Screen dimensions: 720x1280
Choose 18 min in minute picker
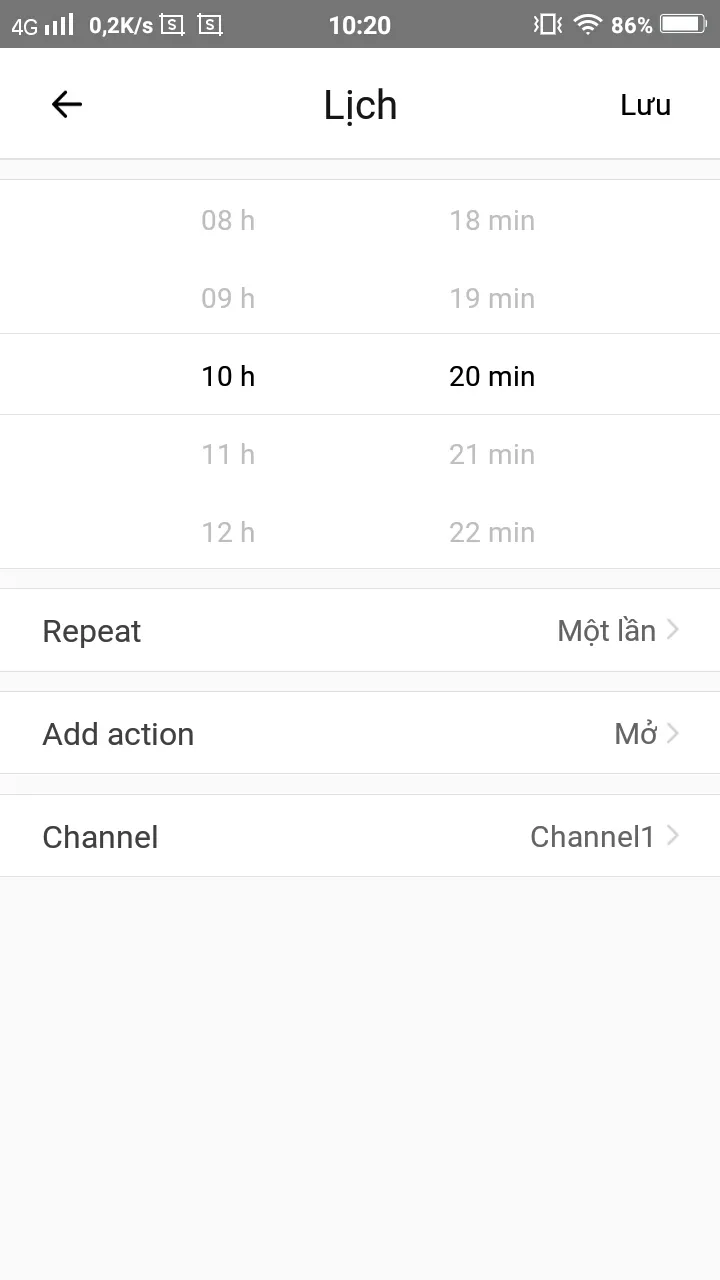[492, 220]
